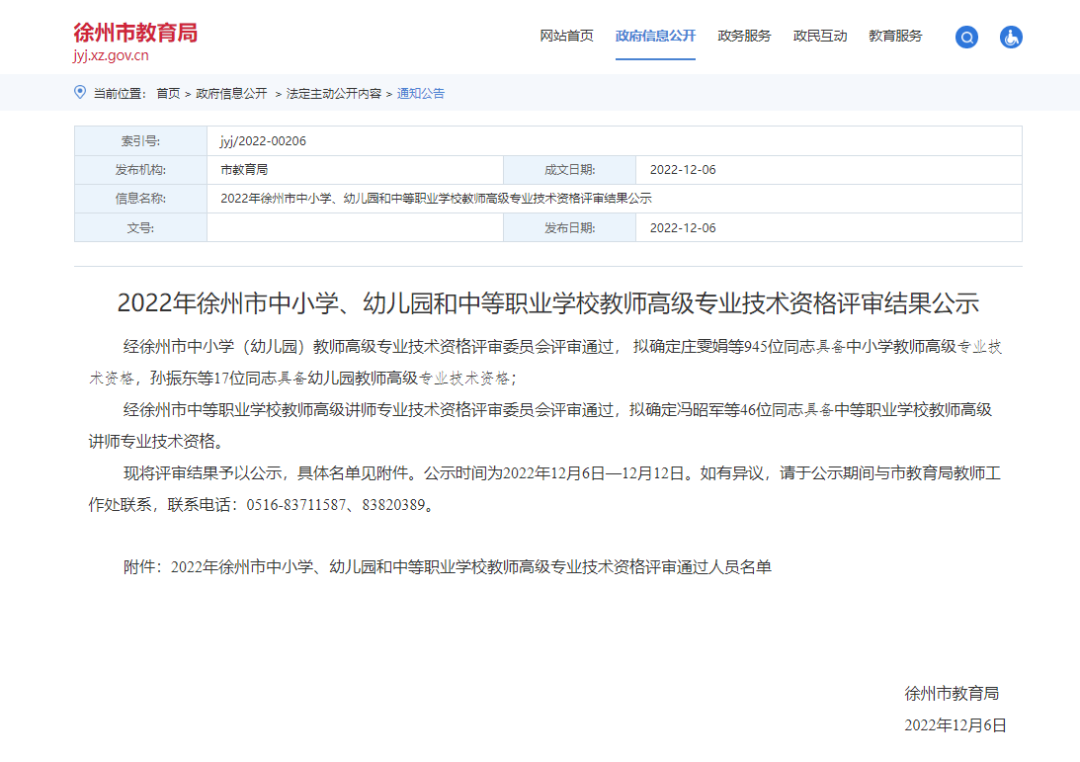
Task: Click the 成文日期 label cell
Action: [x=570, y=169]
